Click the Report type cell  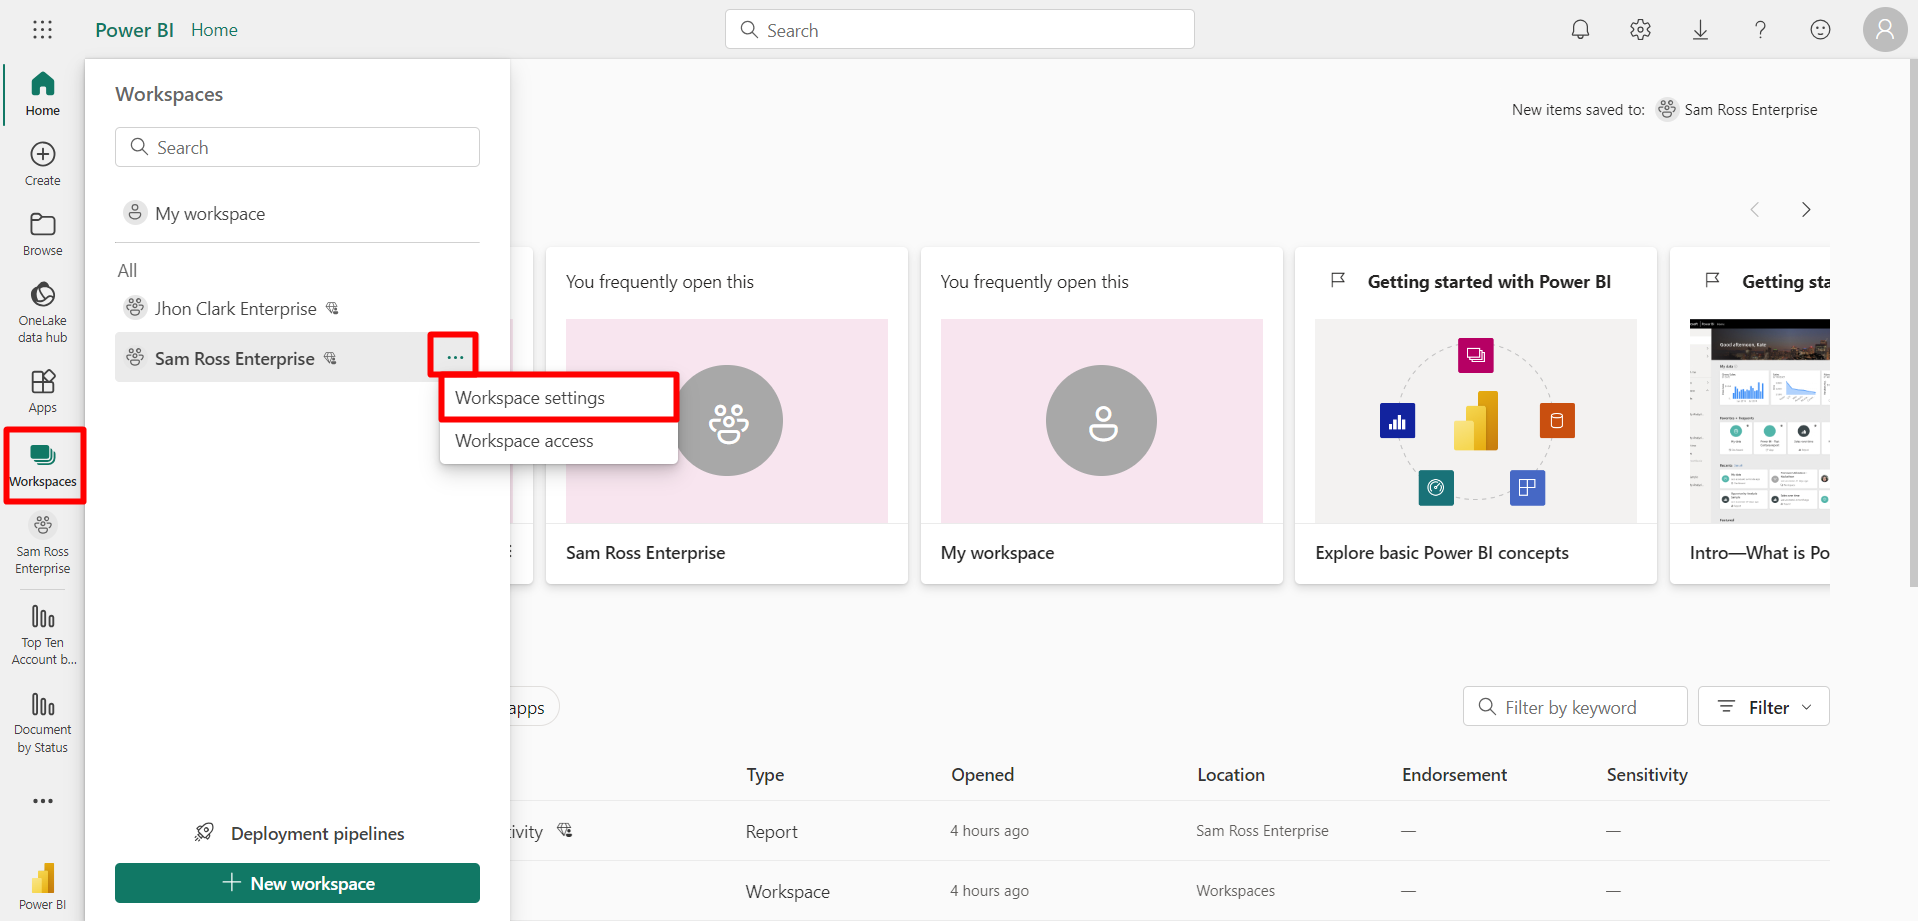click(x=771, y=831)
